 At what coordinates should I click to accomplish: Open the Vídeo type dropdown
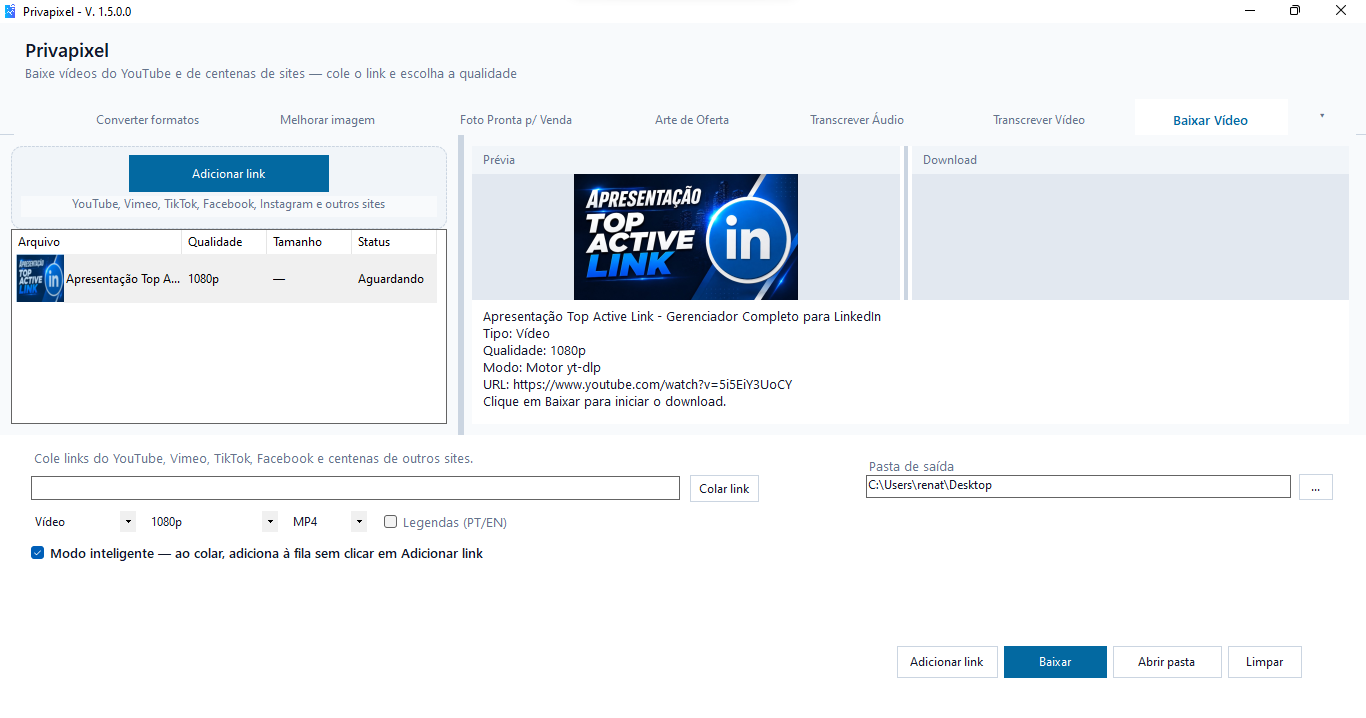(84, 522)
